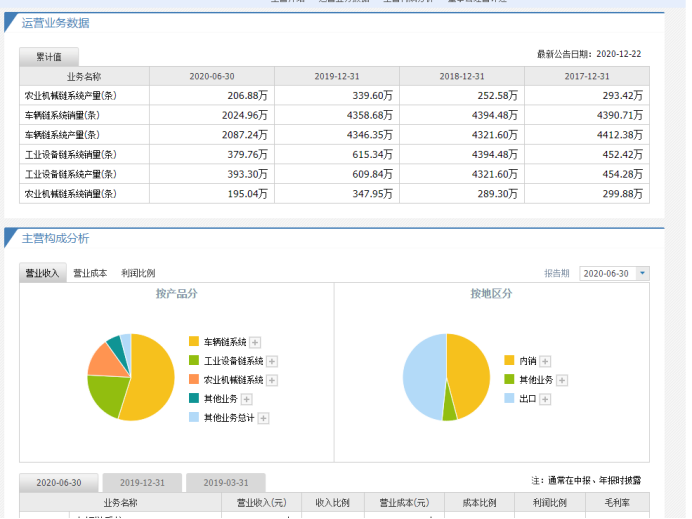This screenshot has height=519, width=692.
Task: Select the 2020-06-30 period tab
Action: coord(59,483)
